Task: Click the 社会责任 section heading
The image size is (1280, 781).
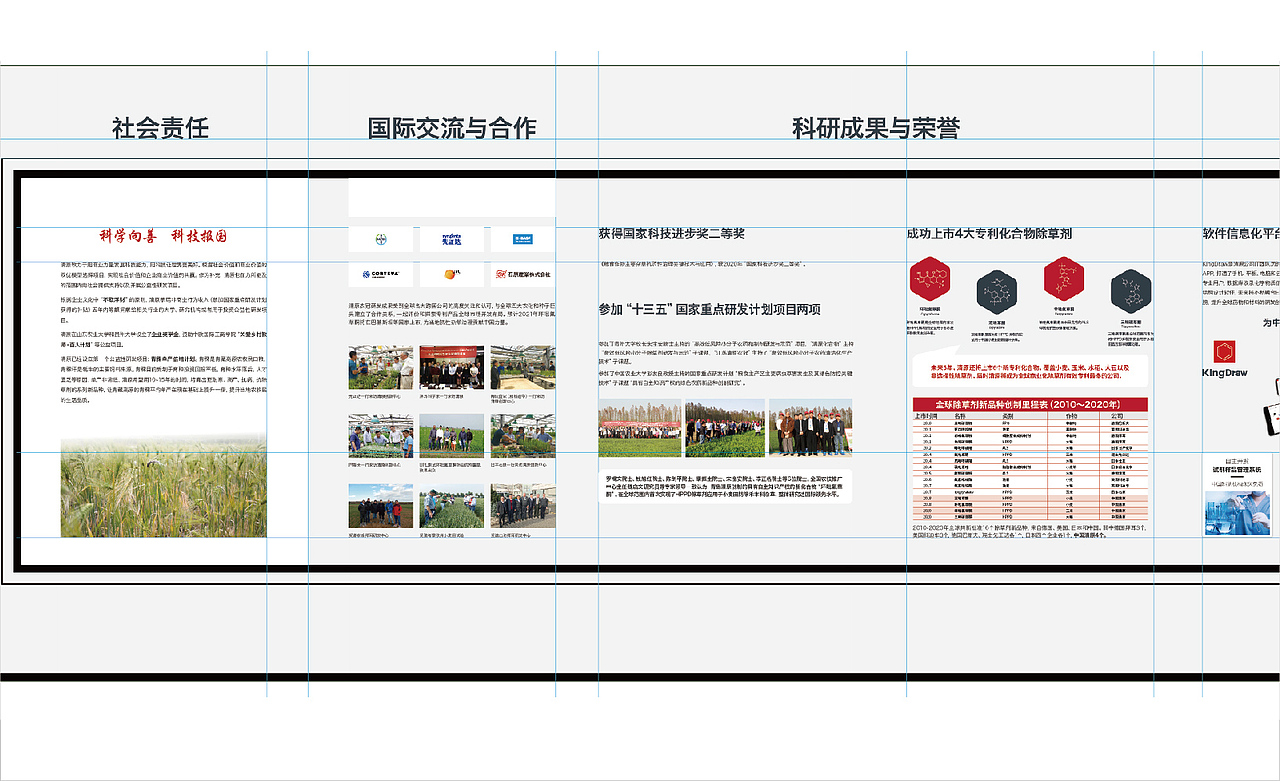Action: (x=160, y=128)
